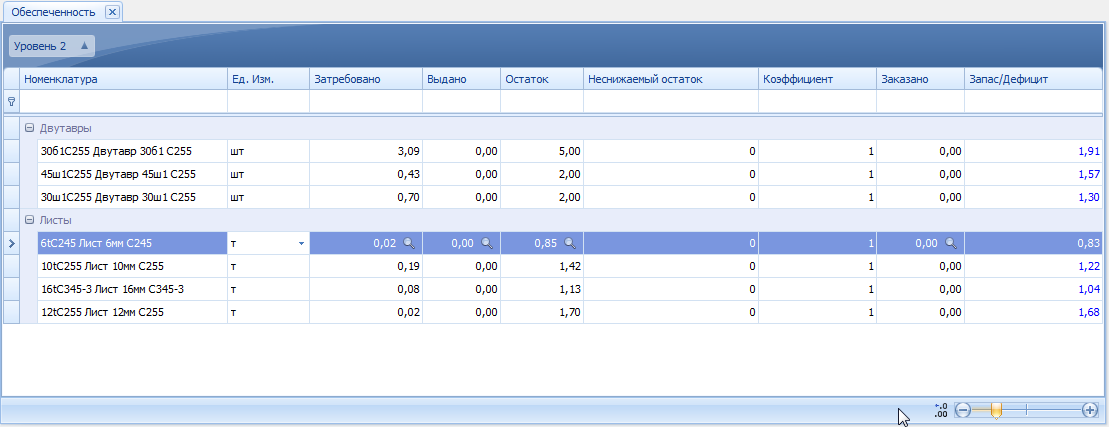1109x427 pixels.
Task: Click the Номенклатура filter input field
Action: pyautogui.click(x=124, y=101)
